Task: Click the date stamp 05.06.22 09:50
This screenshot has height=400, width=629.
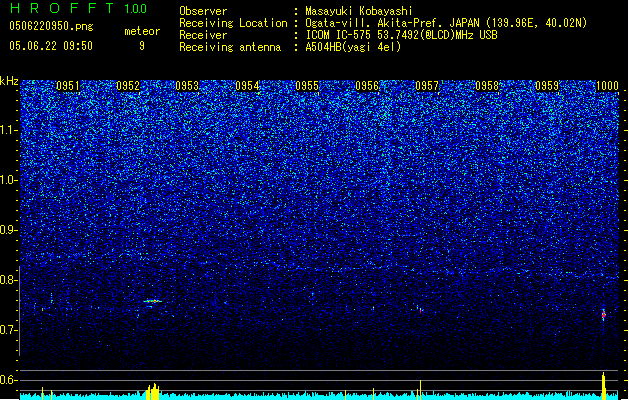Action: tap(51, 46)
